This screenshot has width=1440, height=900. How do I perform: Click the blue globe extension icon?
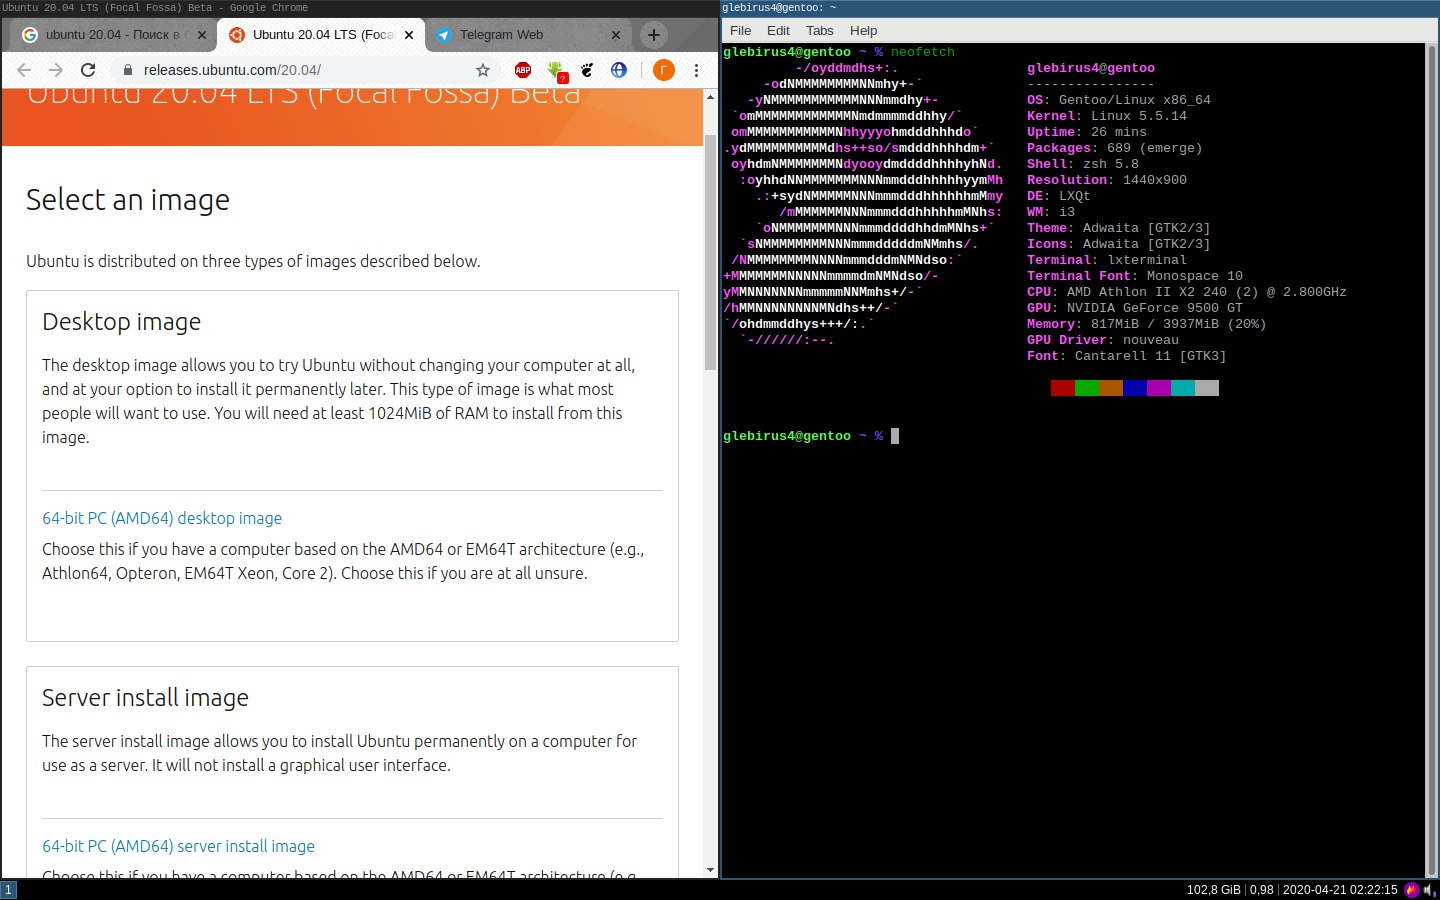click(619, 70)
